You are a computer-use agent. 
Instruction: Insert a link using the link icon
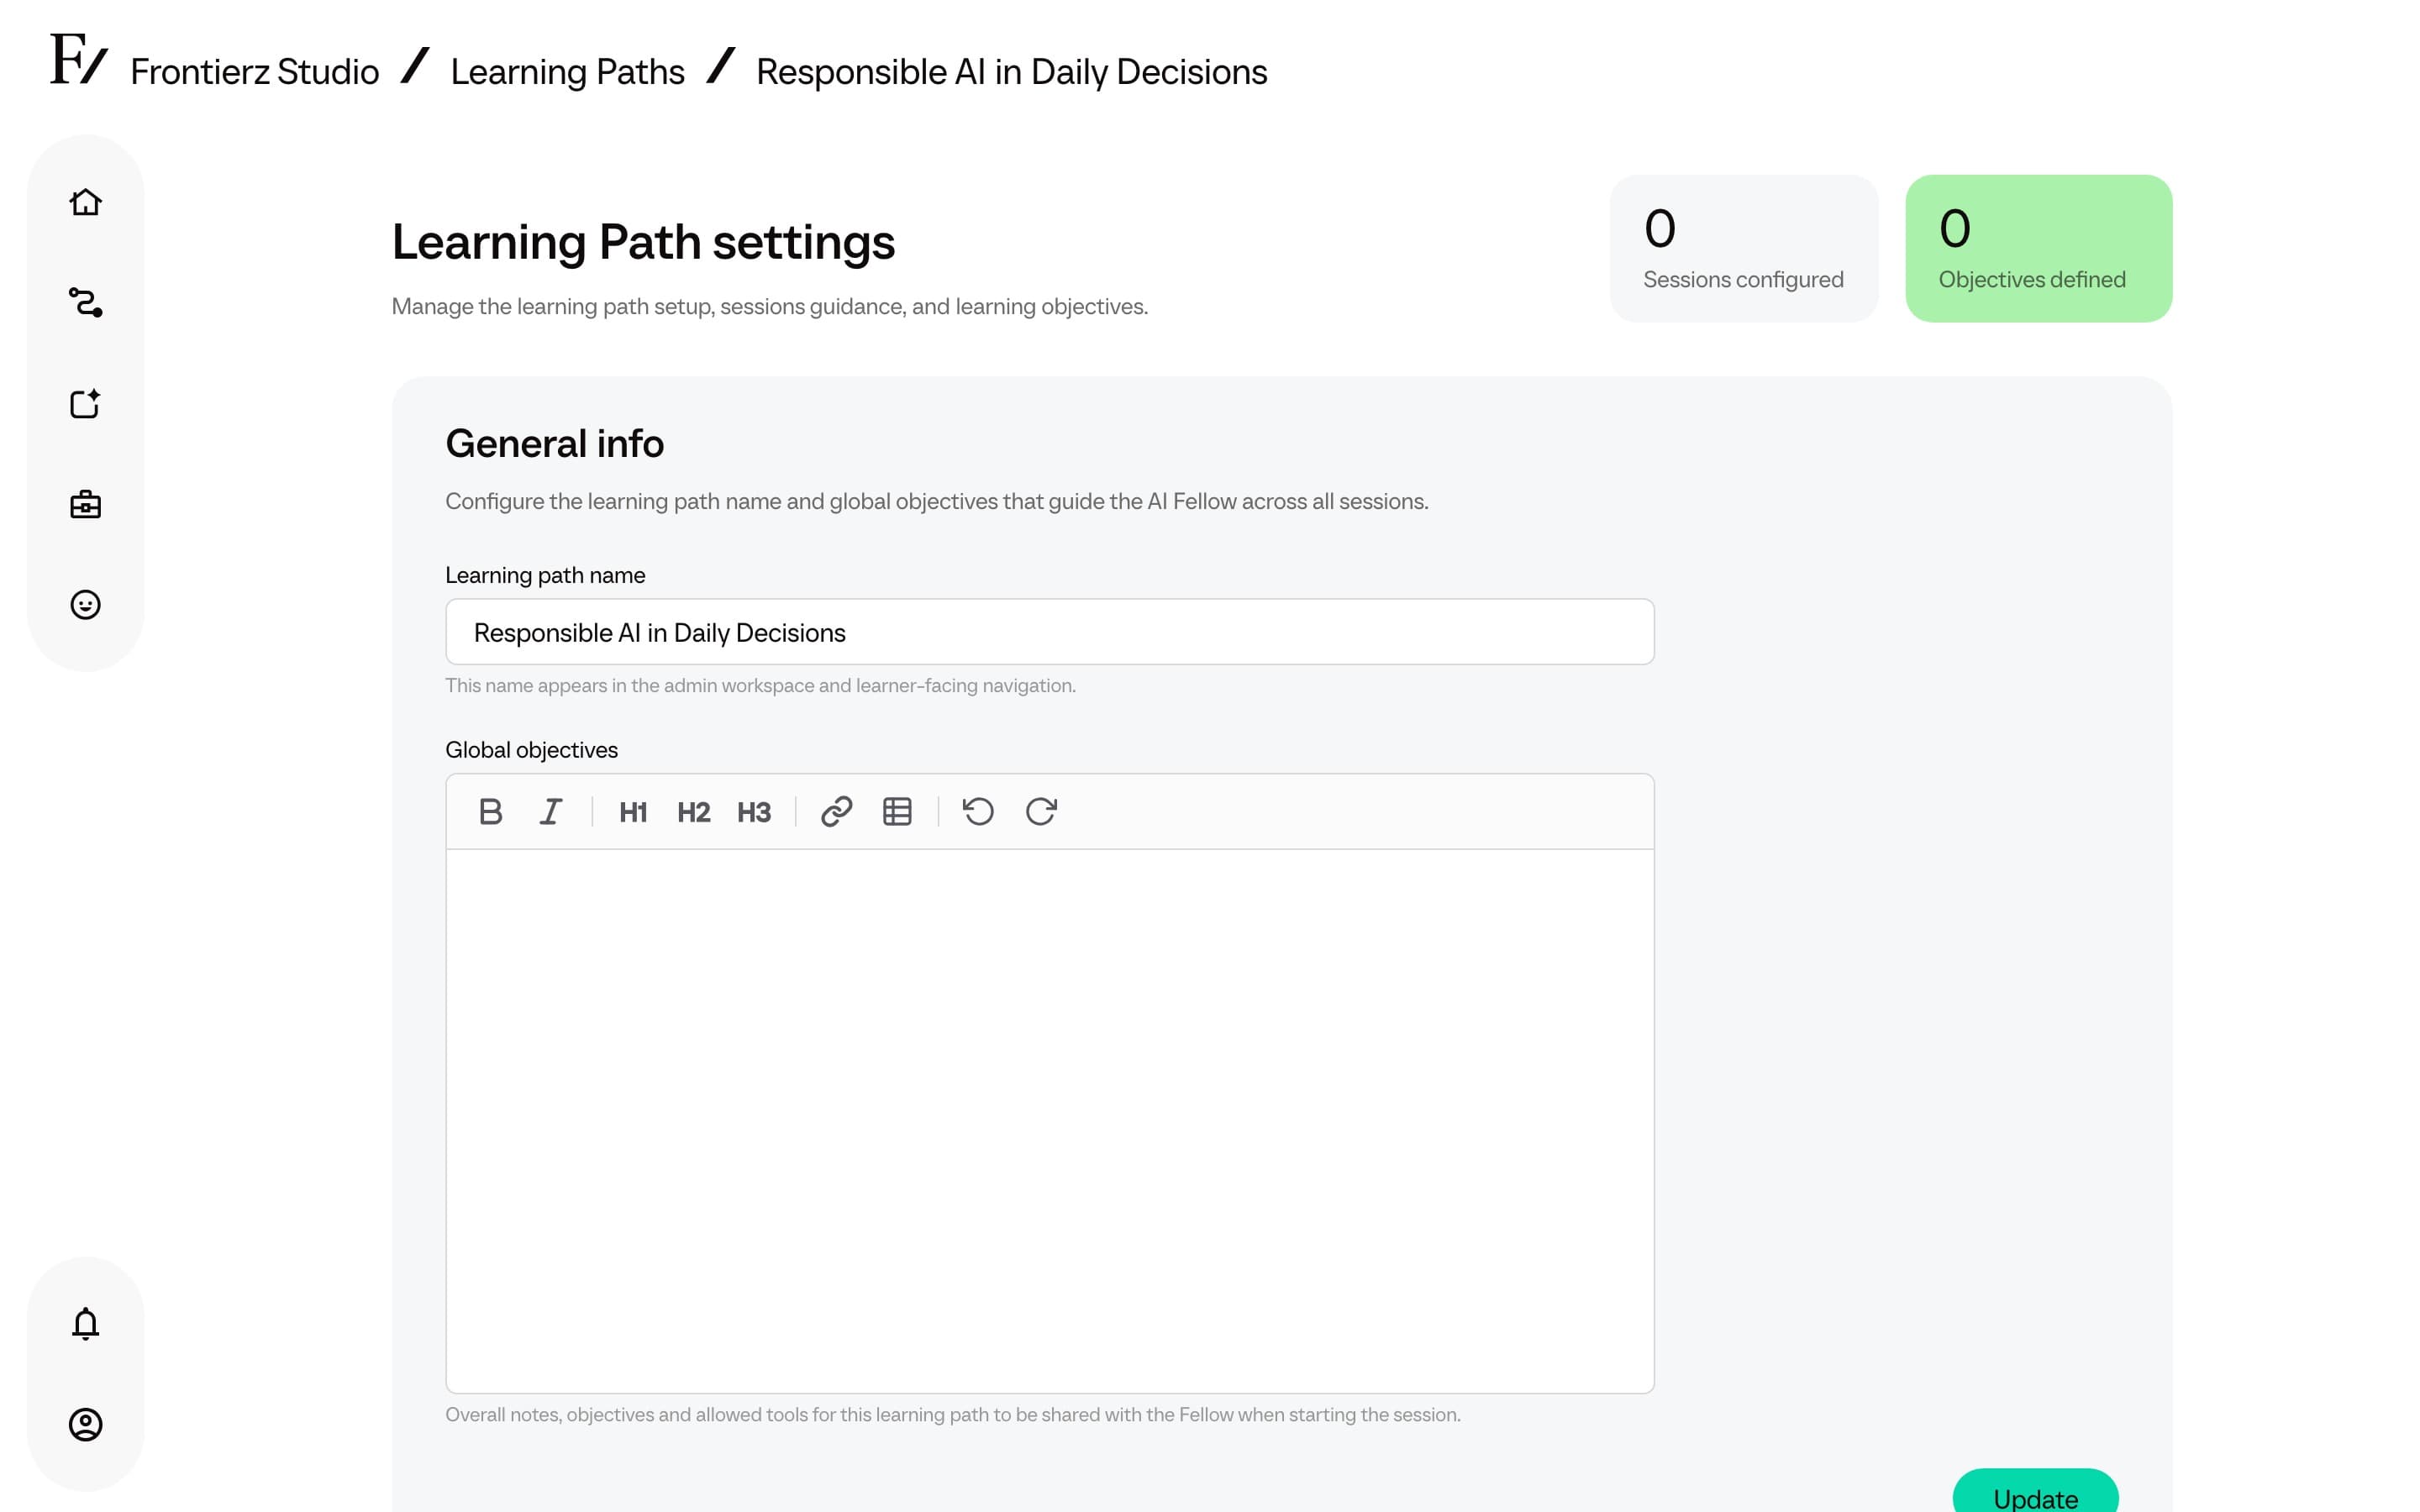(836, 811)
